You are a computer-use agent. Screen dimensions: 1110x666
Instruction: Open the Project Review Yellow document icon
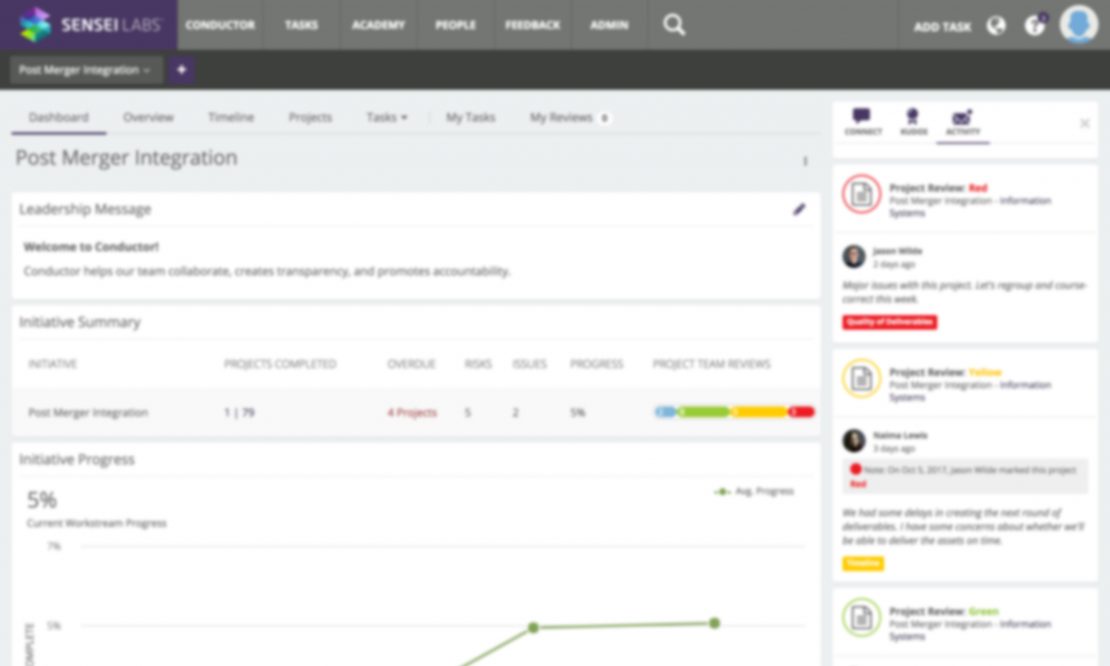click(862, 378)
